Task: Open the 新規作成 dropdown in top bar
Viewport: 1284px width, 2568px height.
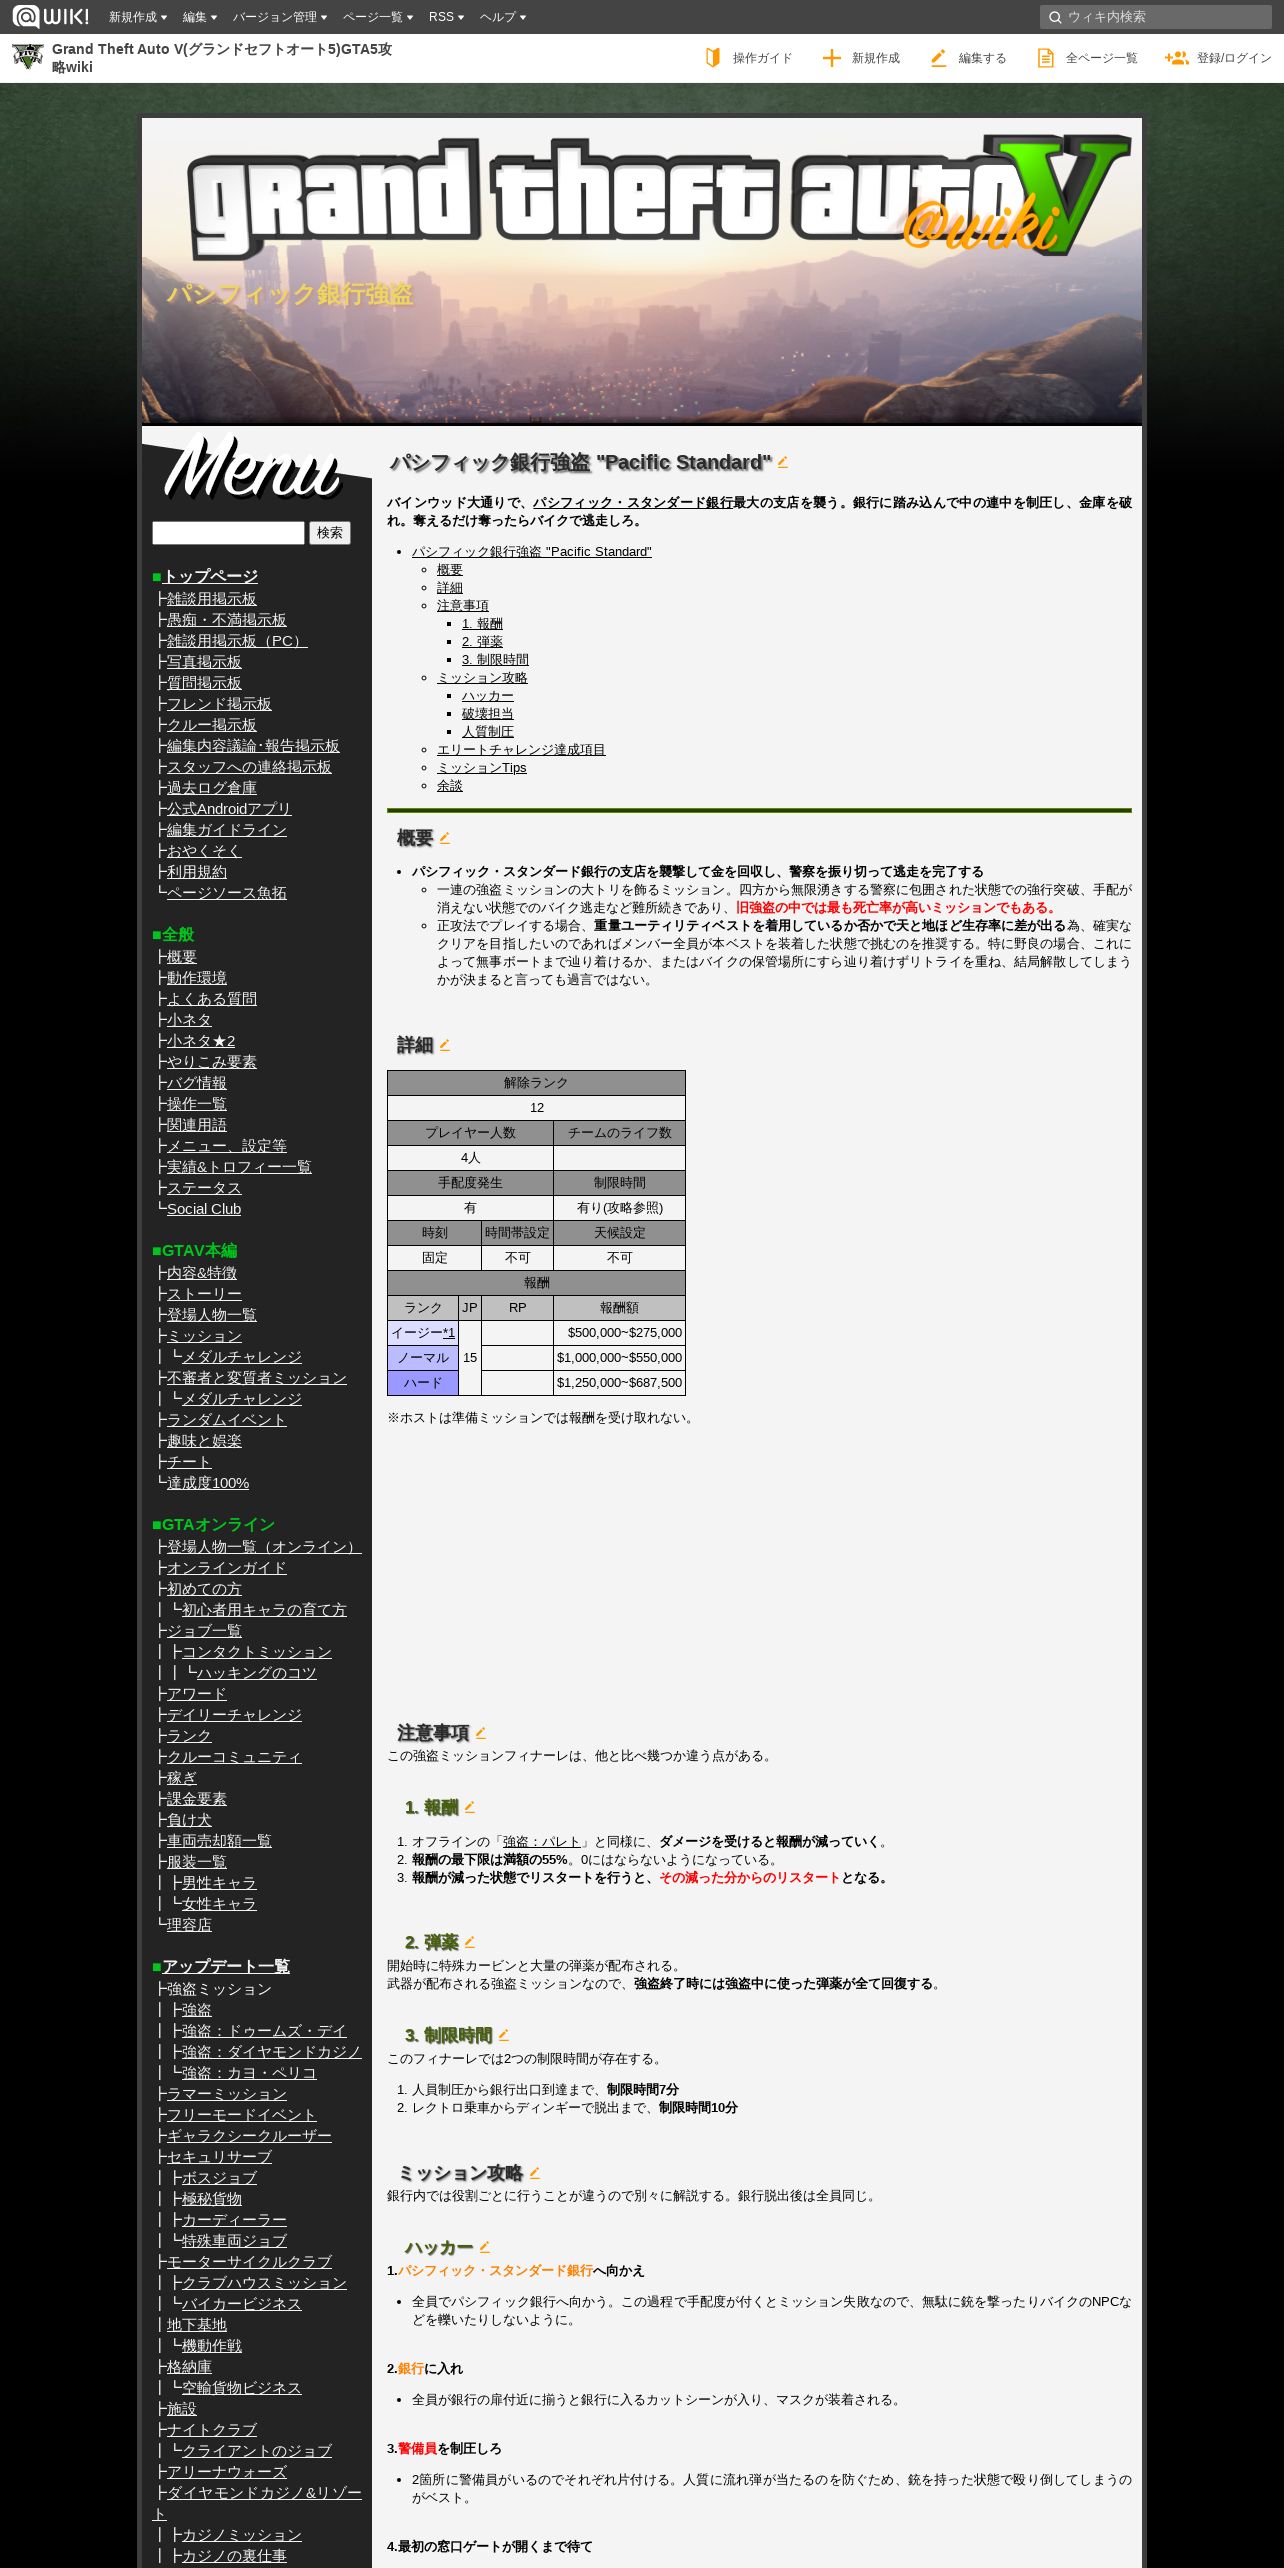Action: tap(138, 17)
